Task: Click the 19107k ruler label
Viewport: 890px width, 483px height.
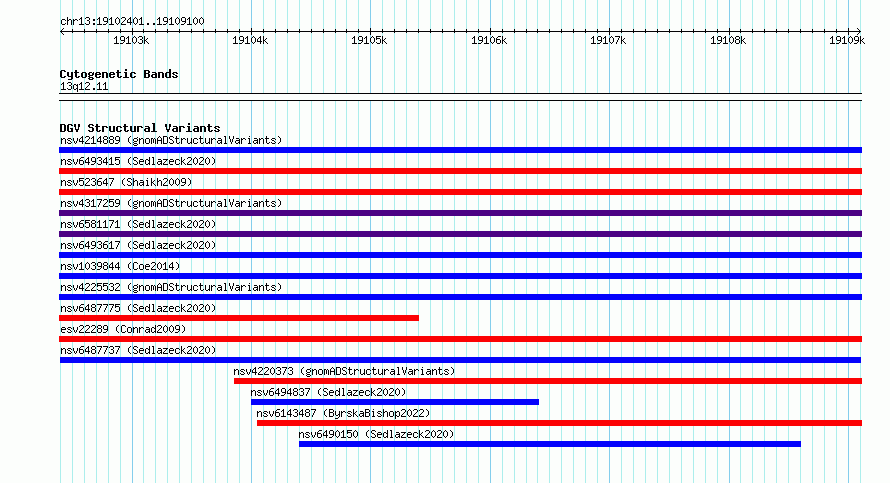Action: [608, 40]
